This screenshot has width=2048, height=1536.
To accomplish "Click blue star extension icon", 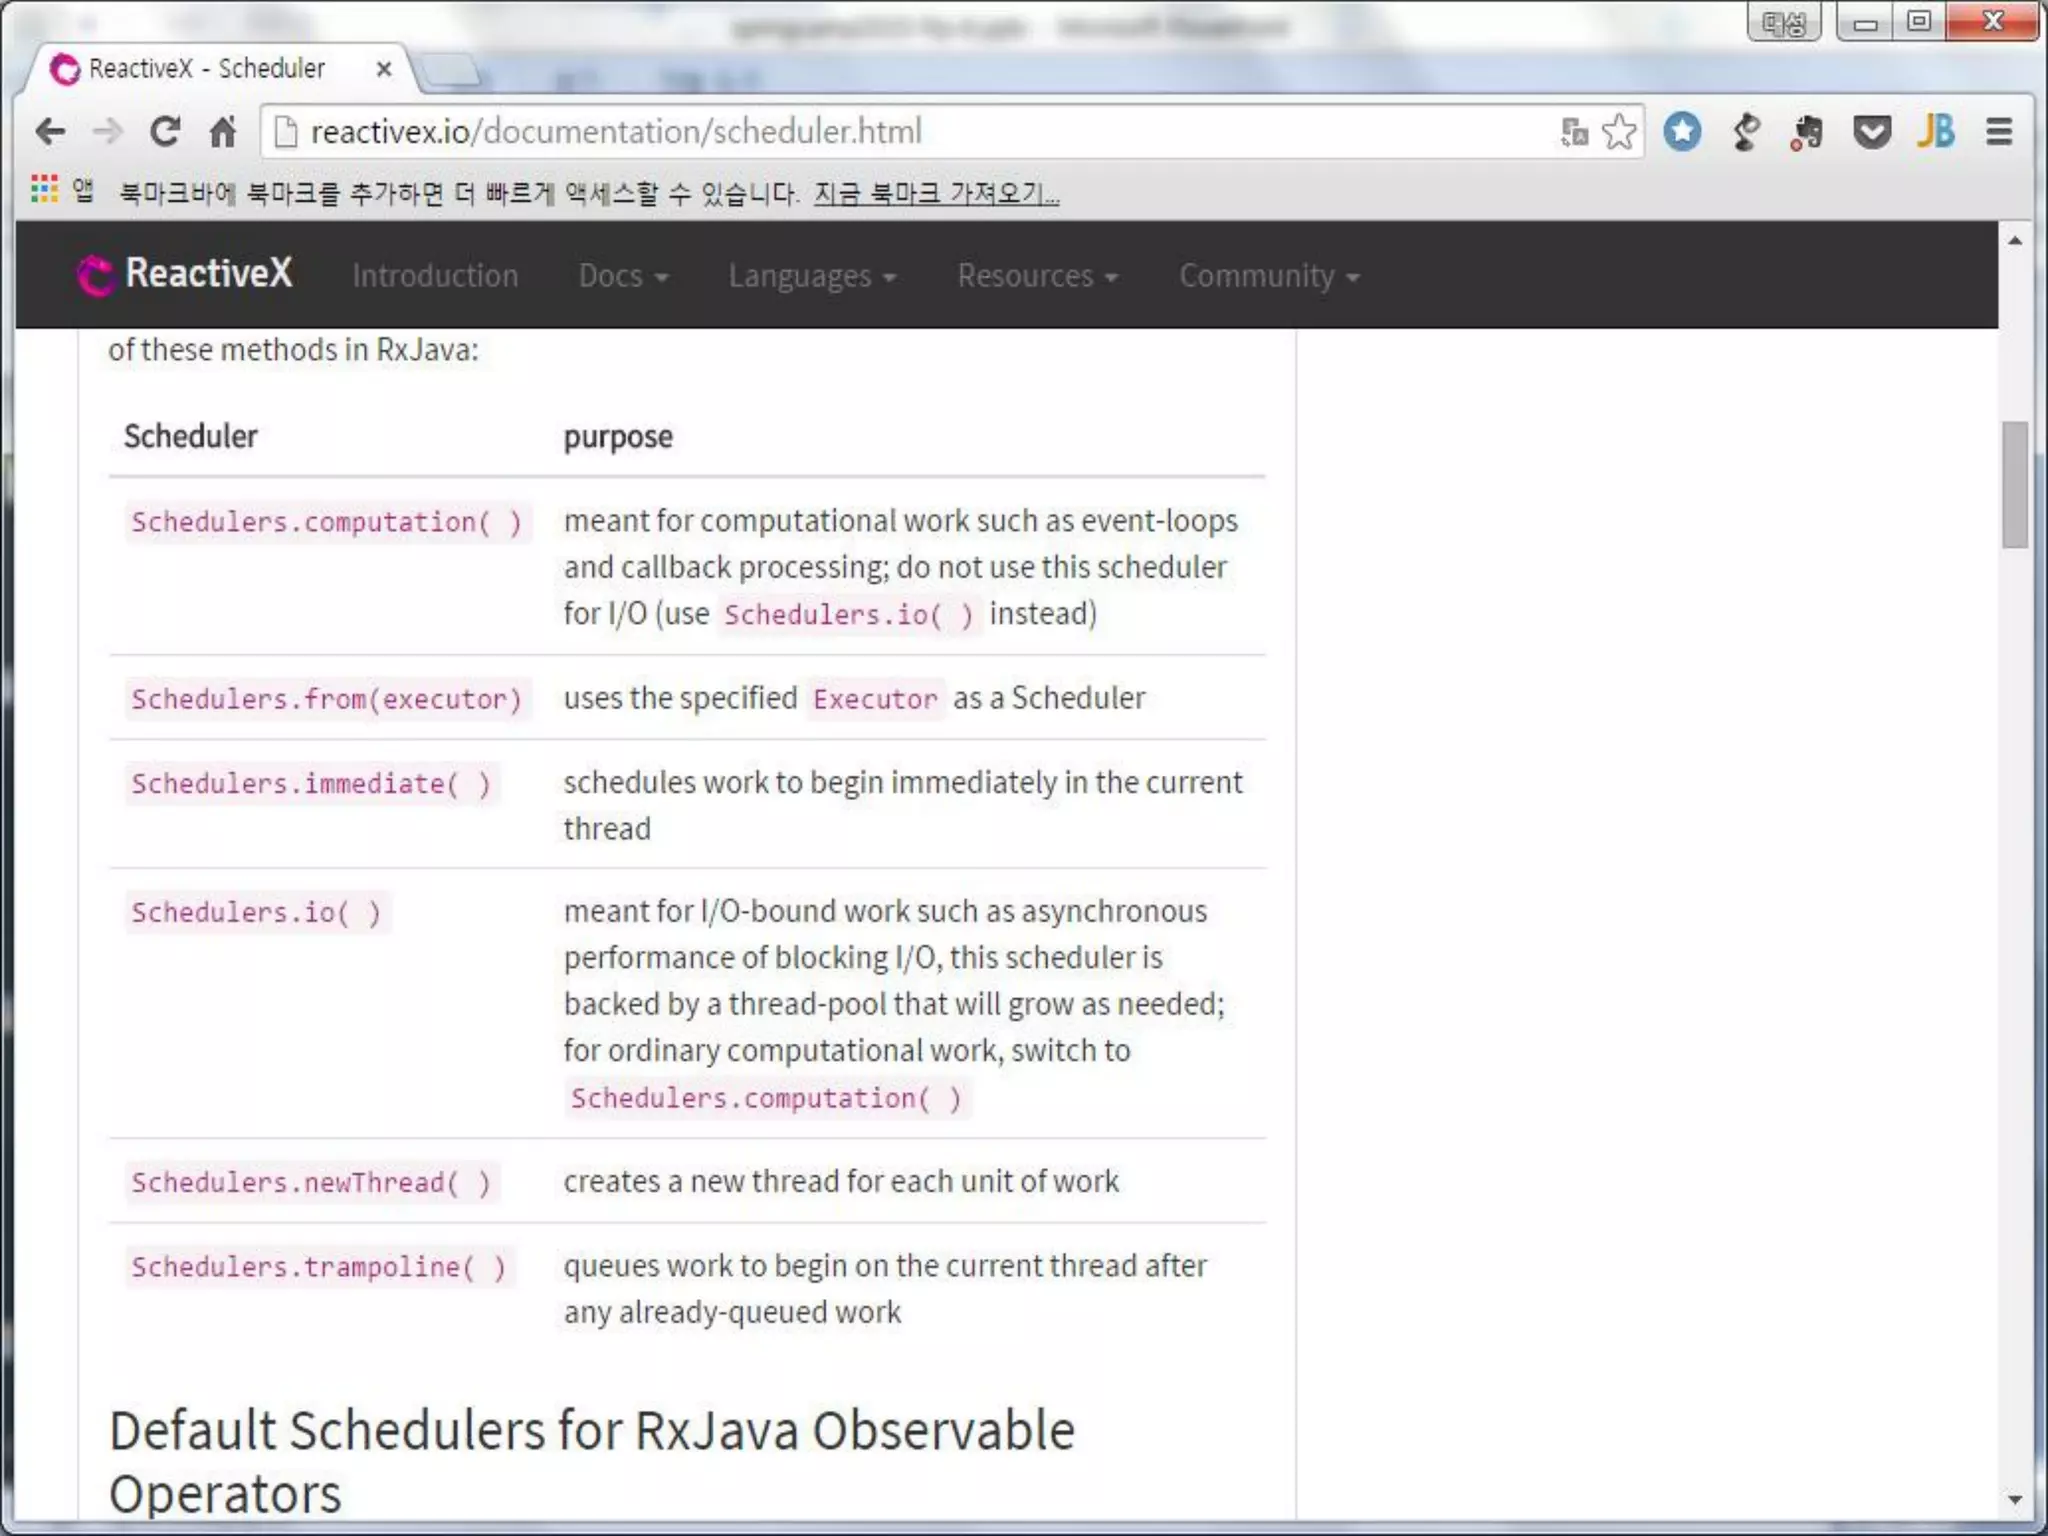I will pos(1682,131).
